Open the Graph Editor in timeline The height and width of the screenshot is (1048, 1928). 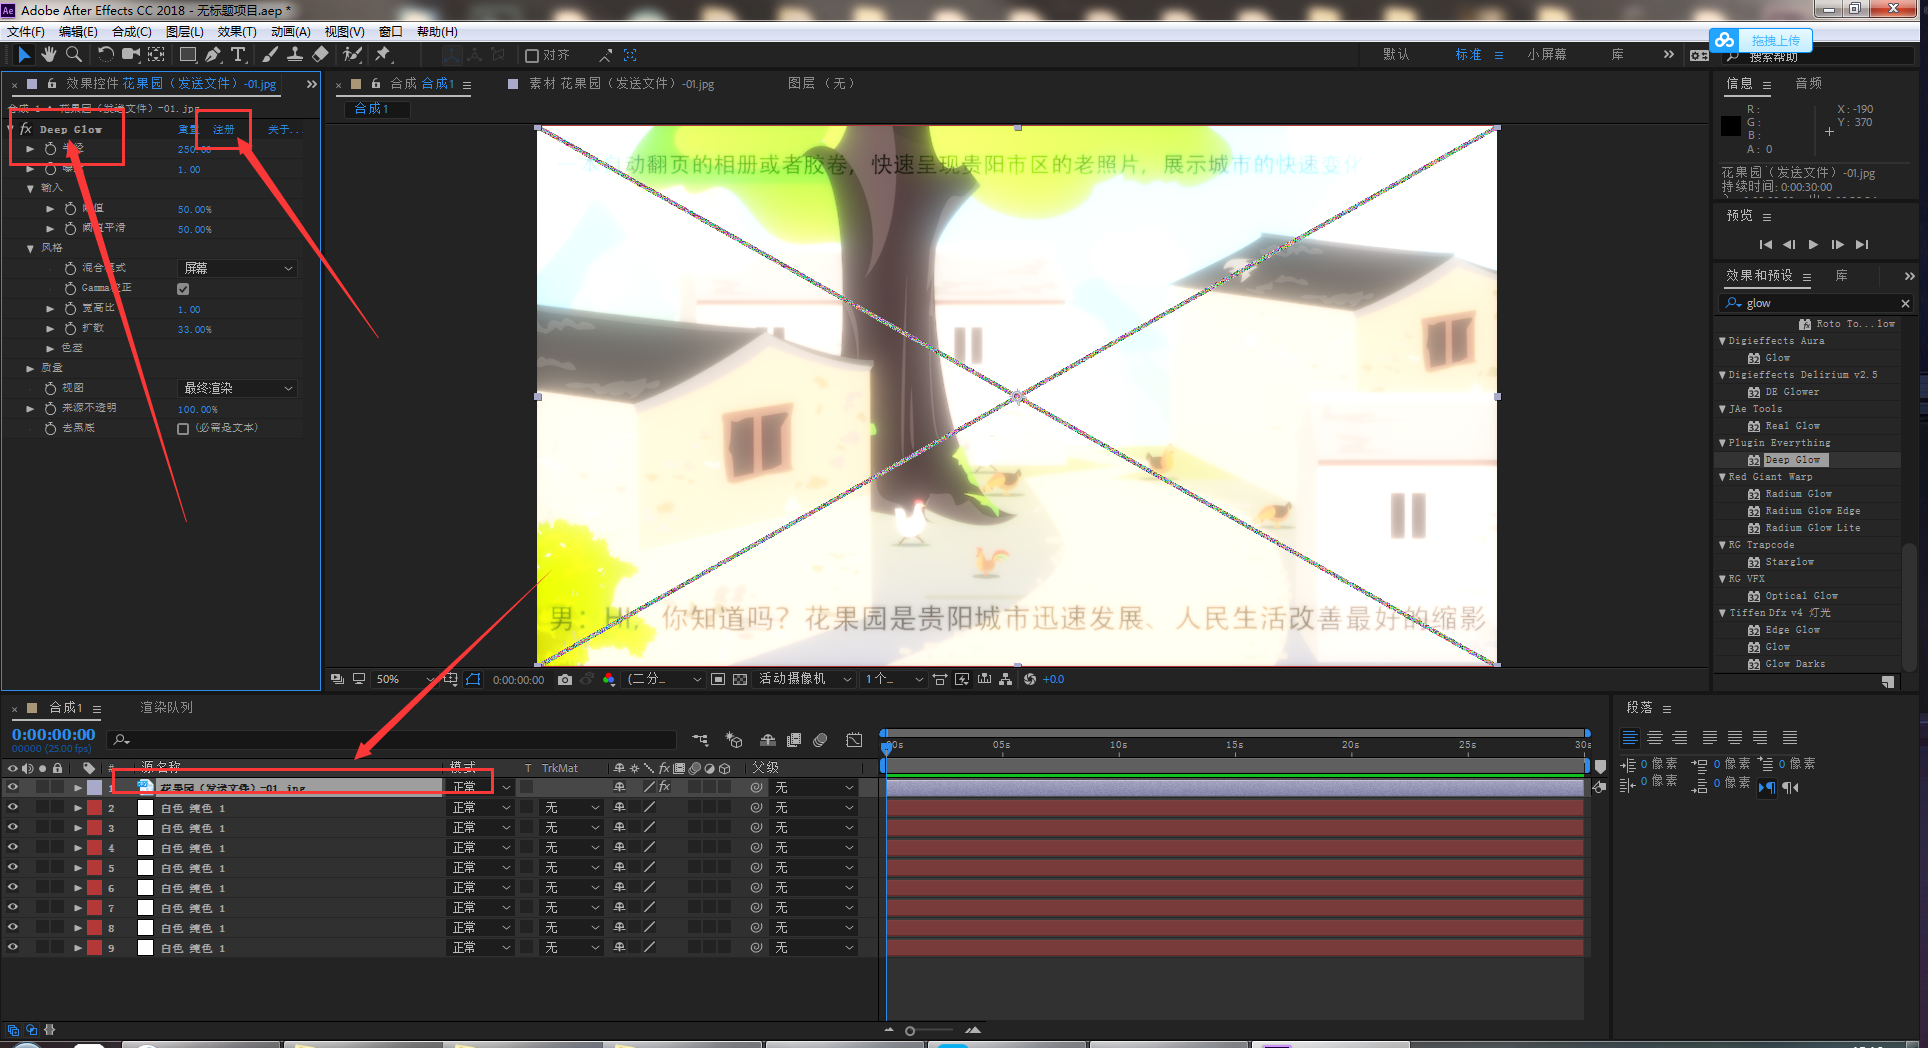coord(854,740)
